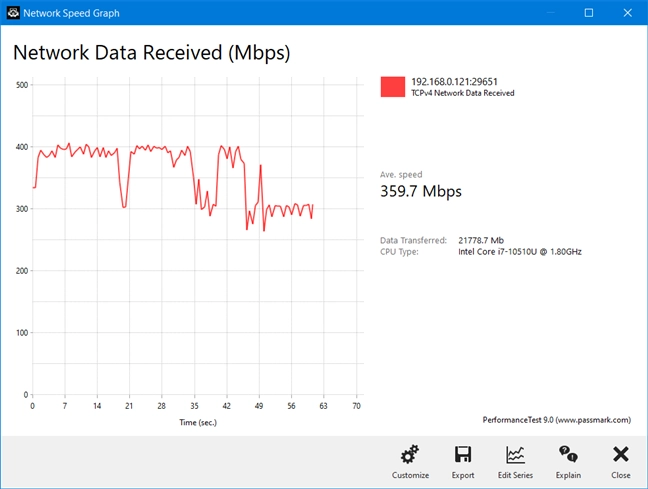Screen dimensions: 648x489
Task: Open the Customize gear icon
Action: 410,454
